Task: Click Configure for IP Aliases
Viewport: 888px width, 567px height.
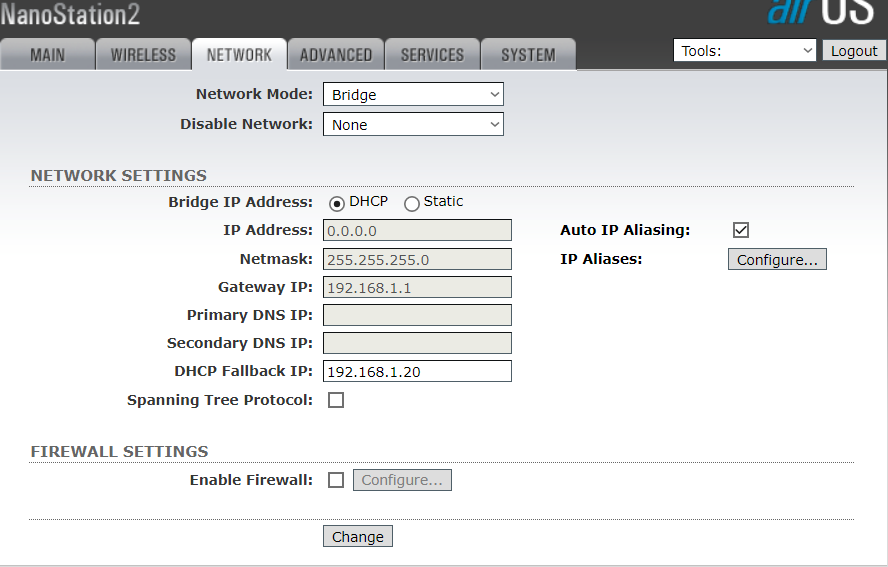Action: coord(777,260)
